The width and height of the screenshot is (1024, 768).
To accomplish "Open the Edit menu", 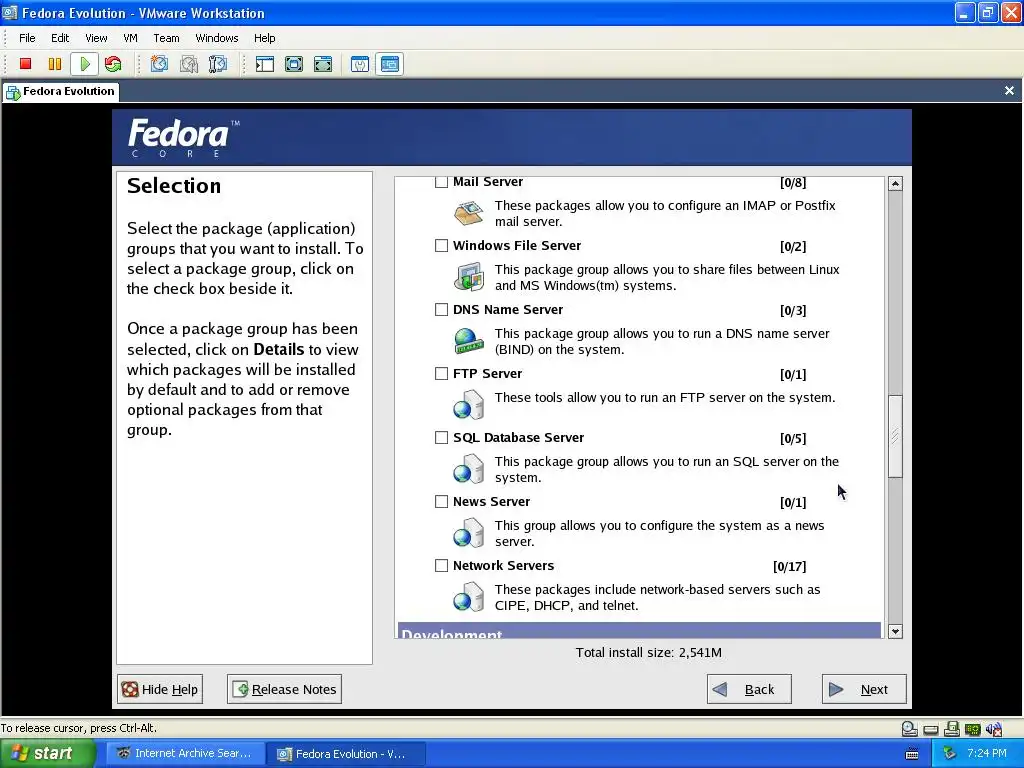I will (60, 38).
